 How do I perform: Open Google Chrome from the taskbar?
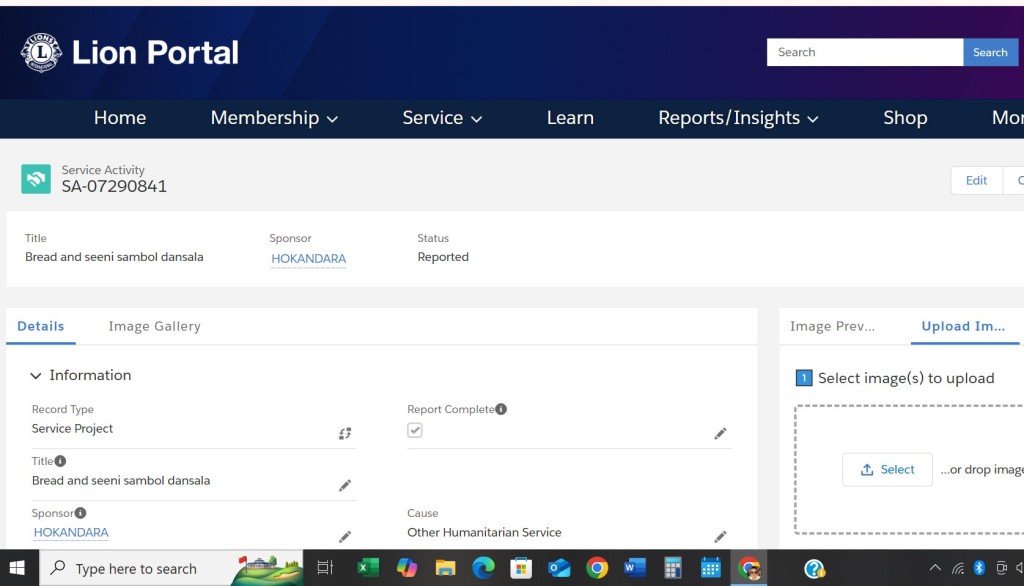[x=597, y=568]
